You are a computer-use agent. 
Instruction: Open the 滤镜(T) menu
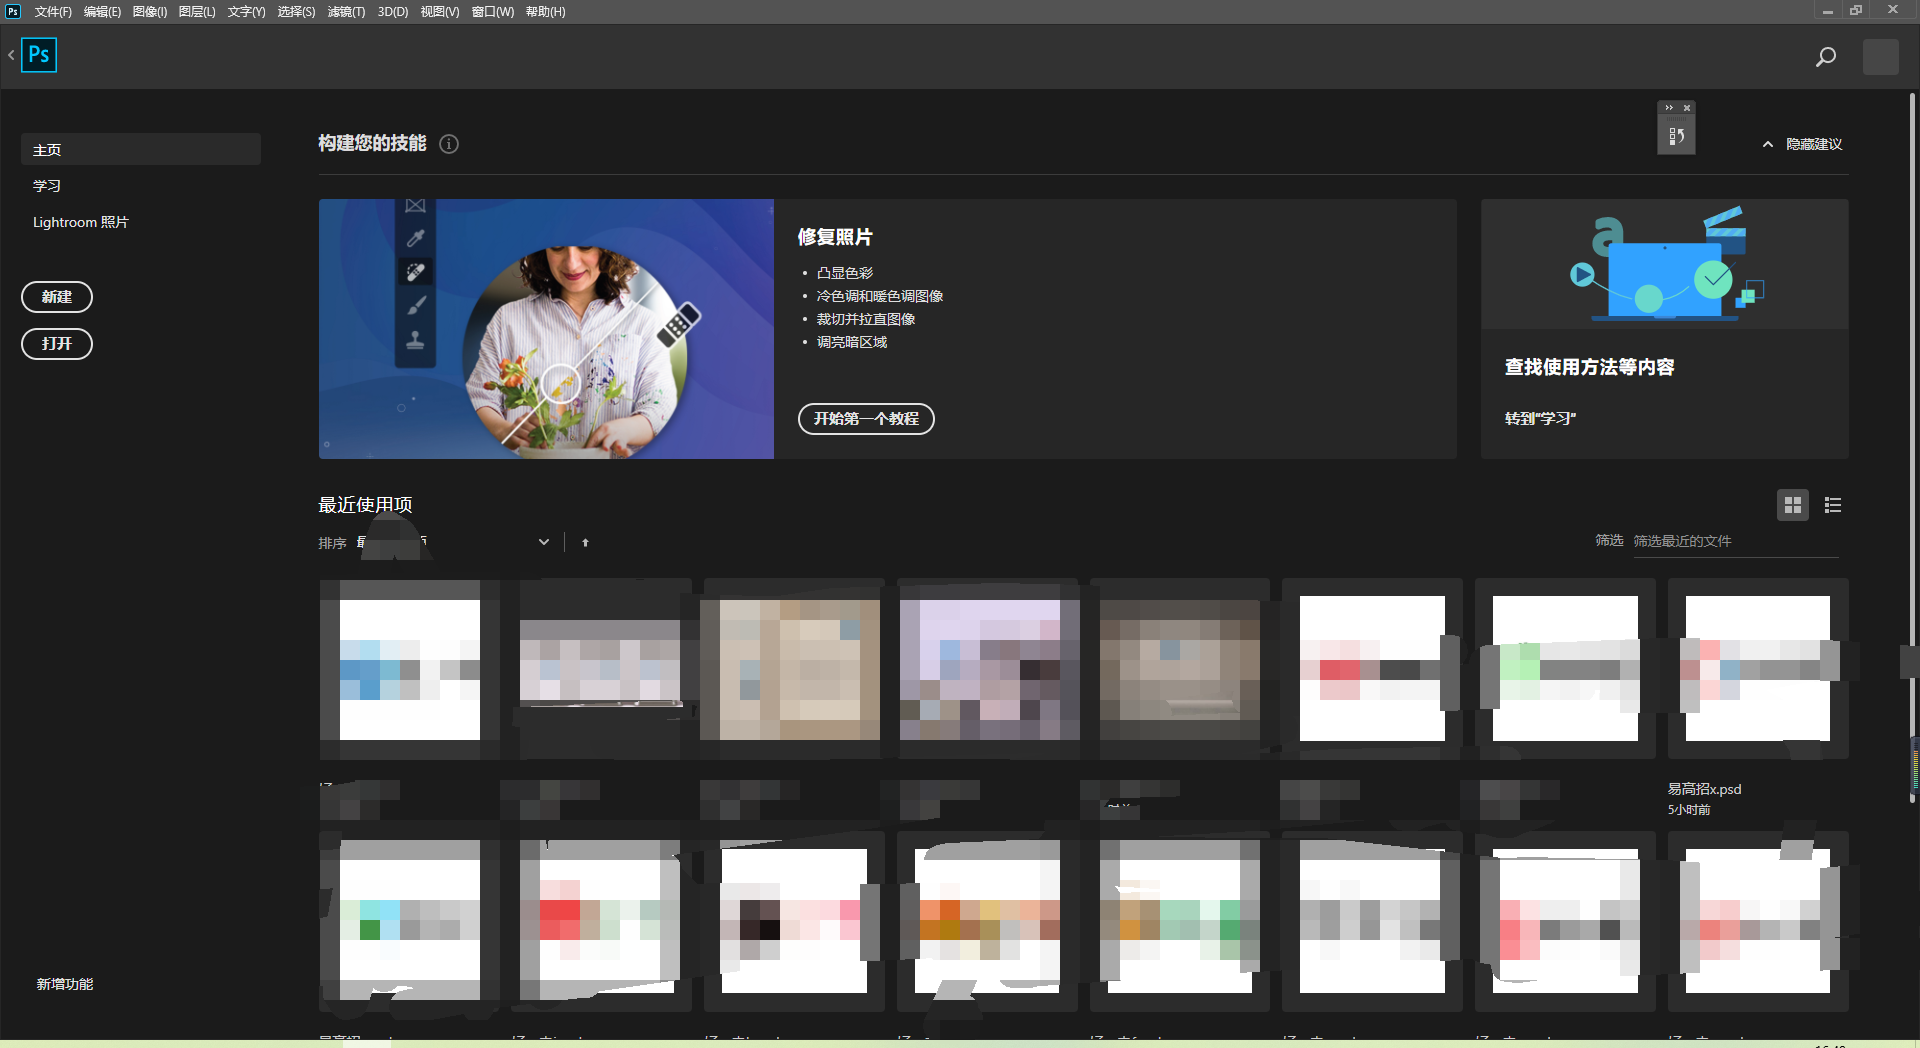coord(346,12)
